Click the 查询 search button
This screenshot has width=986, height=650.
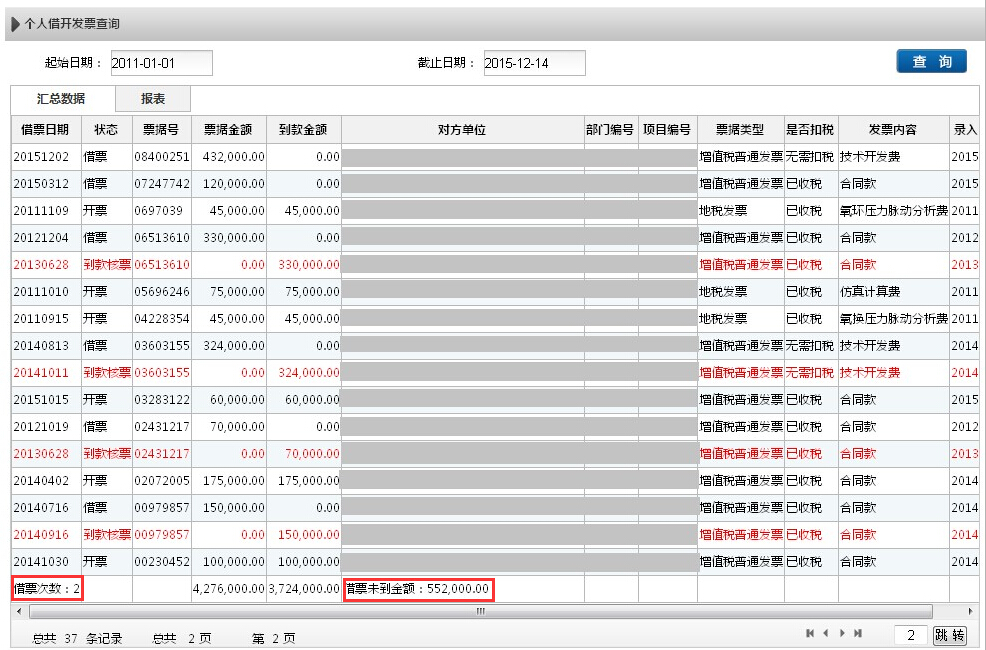click(x=931, y=62)
